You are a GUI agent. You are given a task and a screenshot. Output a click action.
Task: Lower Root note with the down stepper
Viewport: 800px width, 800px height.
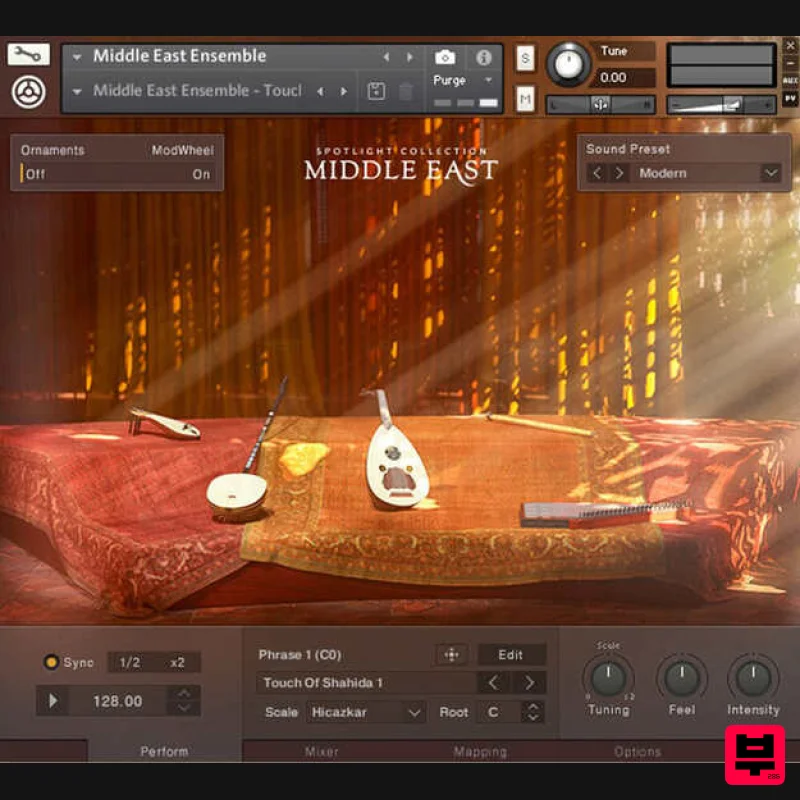[x=533, y=717]
